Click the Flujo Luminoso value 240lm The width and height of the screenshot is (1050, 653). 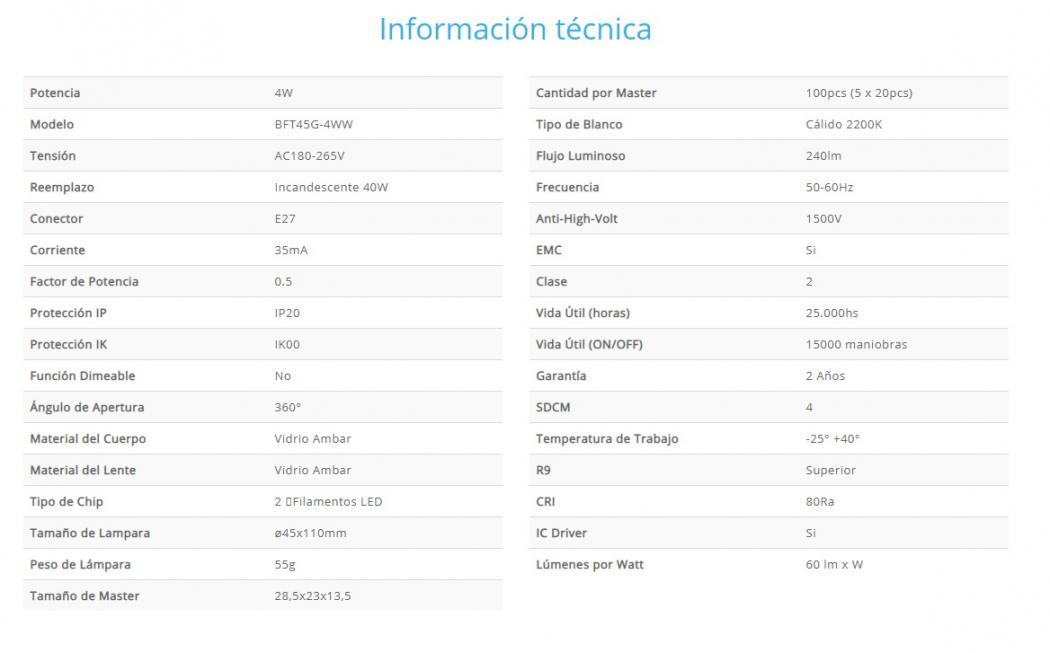[823, 156]
